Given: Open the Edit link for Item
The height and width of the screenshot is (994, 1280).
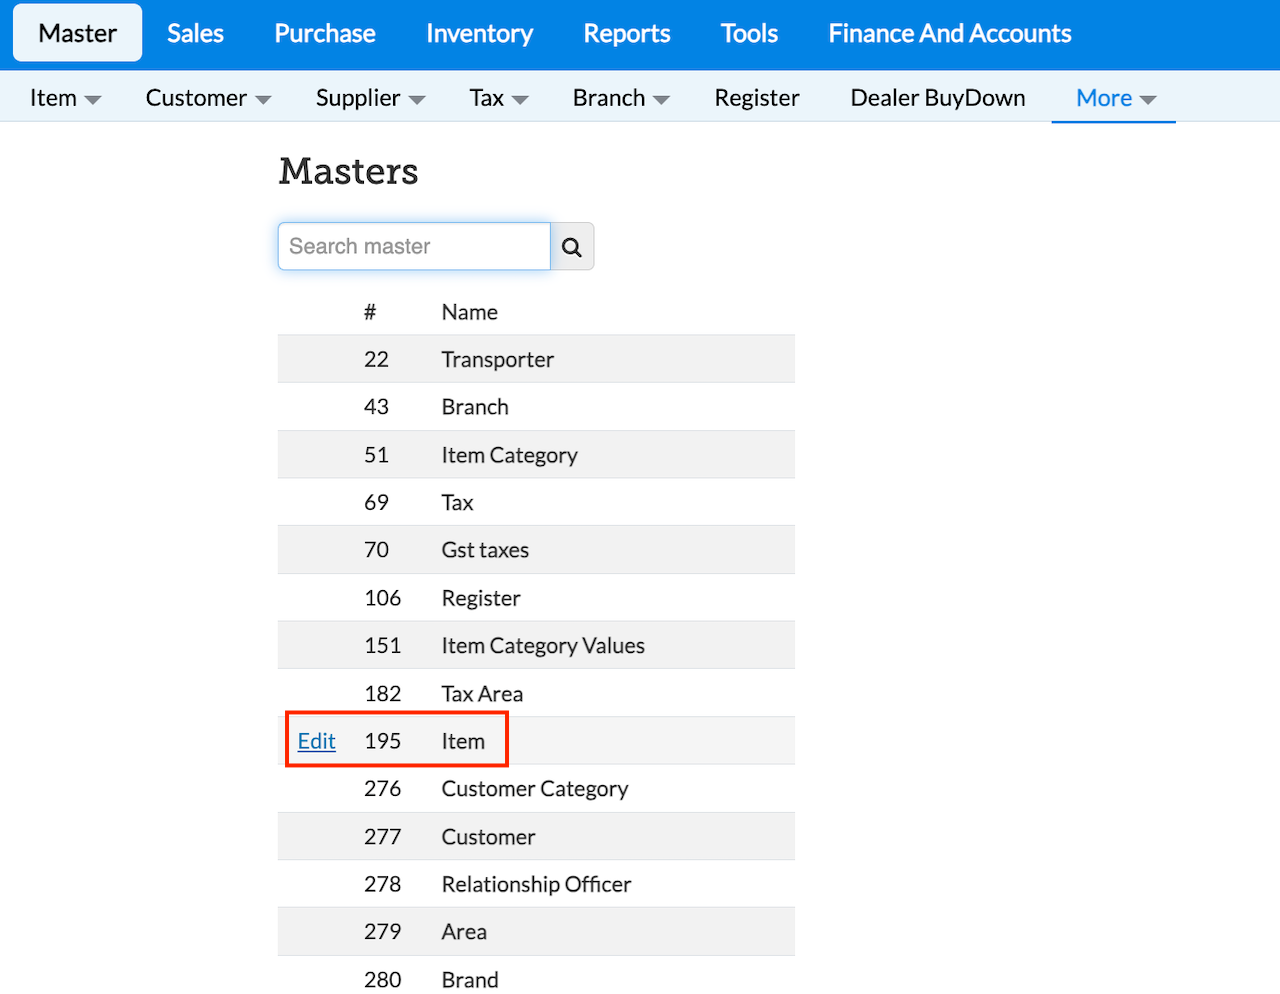Looking at the screenshot, I should (316, 741).
